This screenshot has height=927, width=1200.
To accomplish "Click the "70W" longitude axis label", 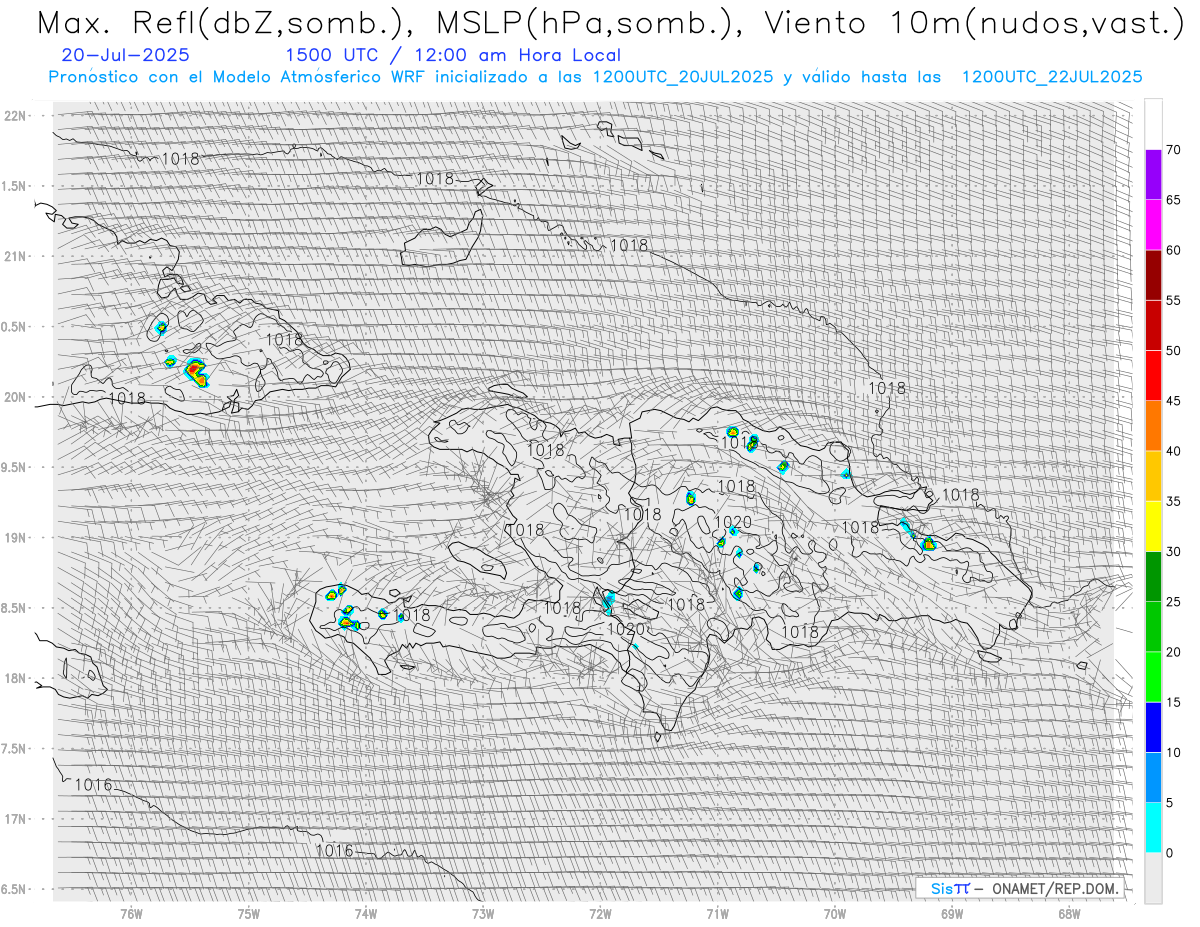I will (835, 913).
